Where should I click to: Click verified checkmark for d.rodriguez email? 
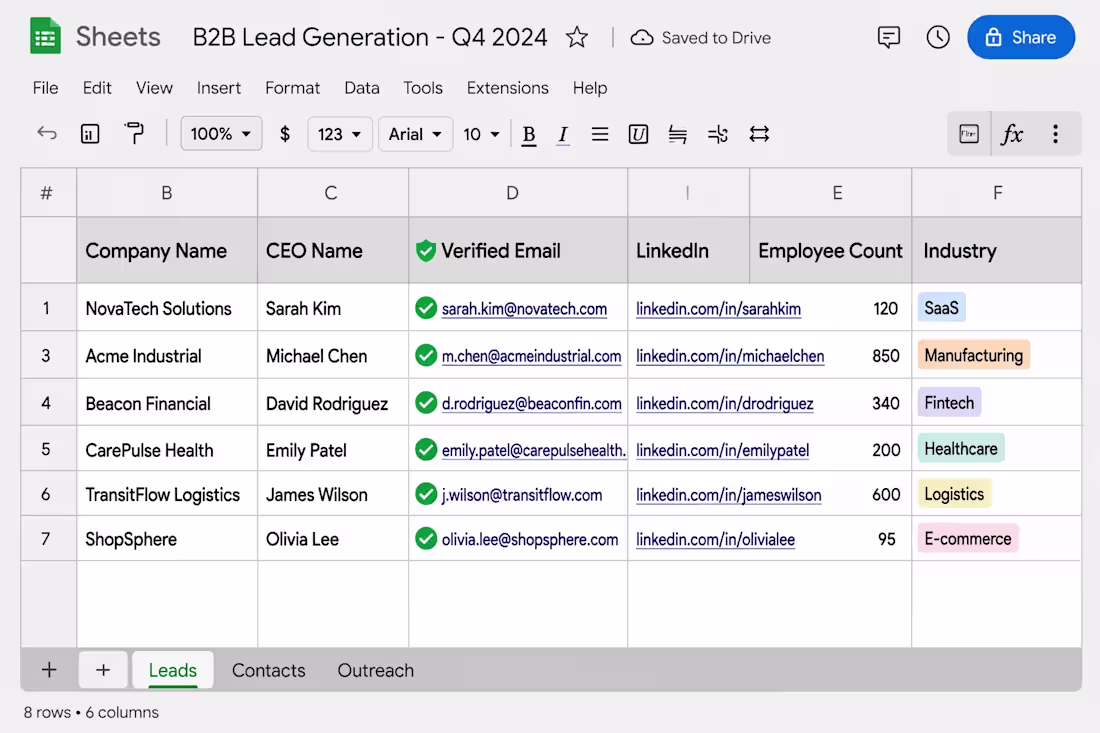click(425, 403)
